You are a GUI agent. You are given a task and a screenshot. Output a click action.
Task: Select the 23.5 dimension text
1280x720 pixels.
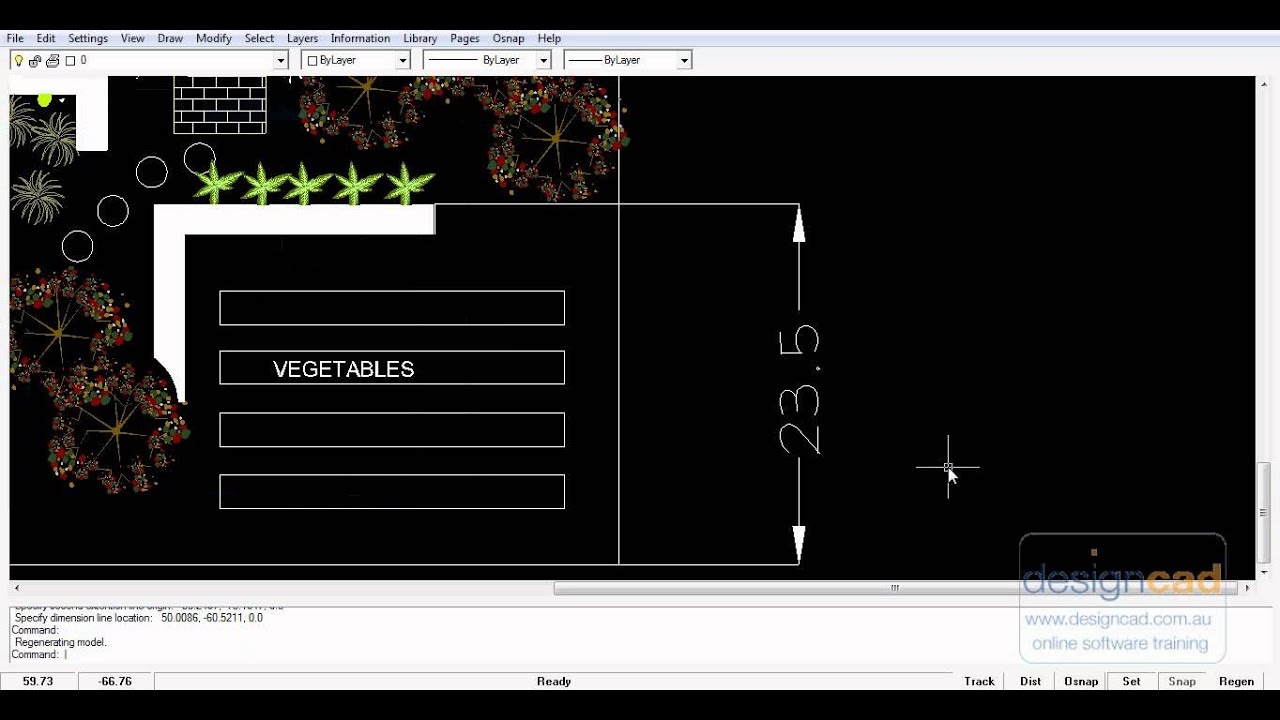pyautogui.click(x=799, y=391)
